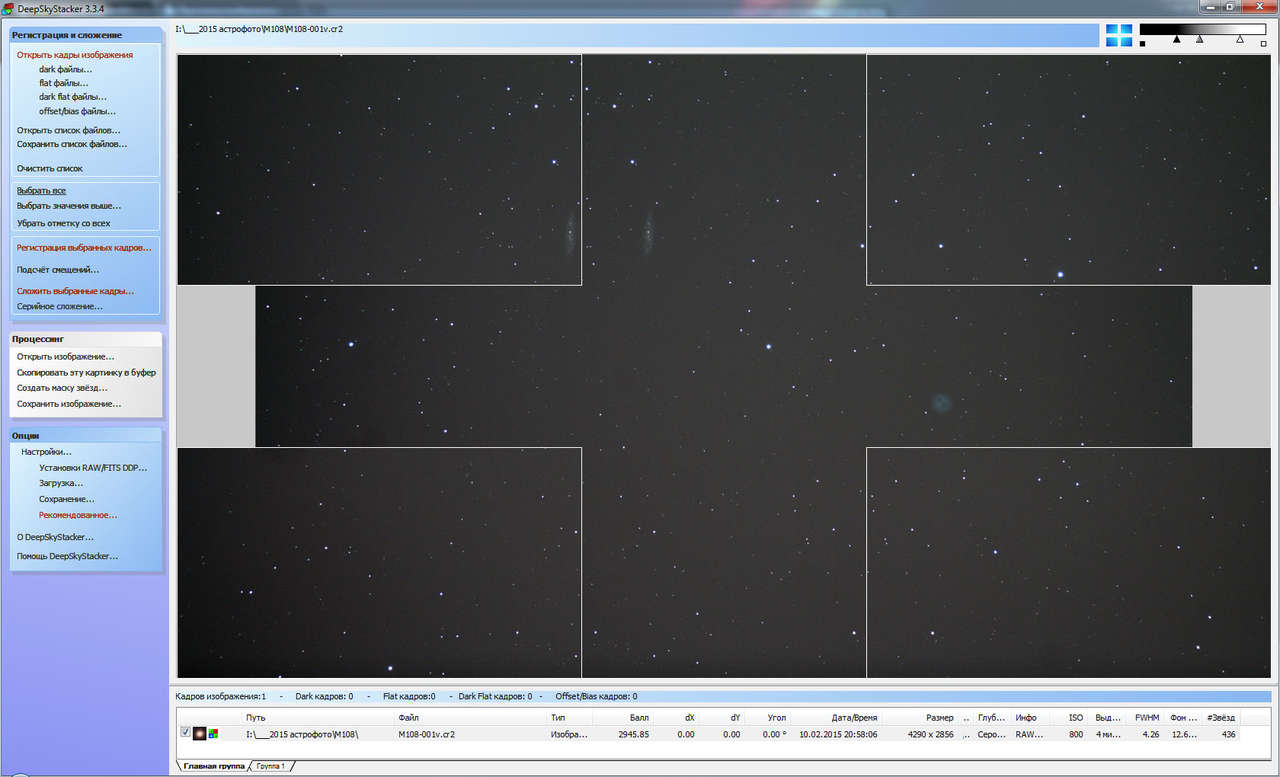
Task: Click Открыть список файлов...
Action: click(69, 130)
